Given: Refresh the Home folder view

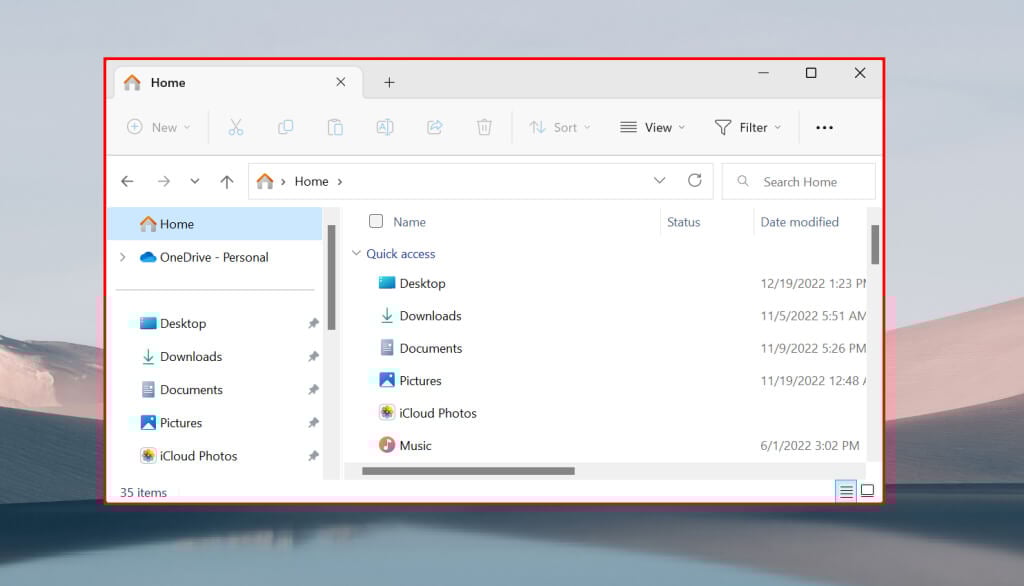Looking at the screenshot, I should pyautogui.click(x=695, y=180).
